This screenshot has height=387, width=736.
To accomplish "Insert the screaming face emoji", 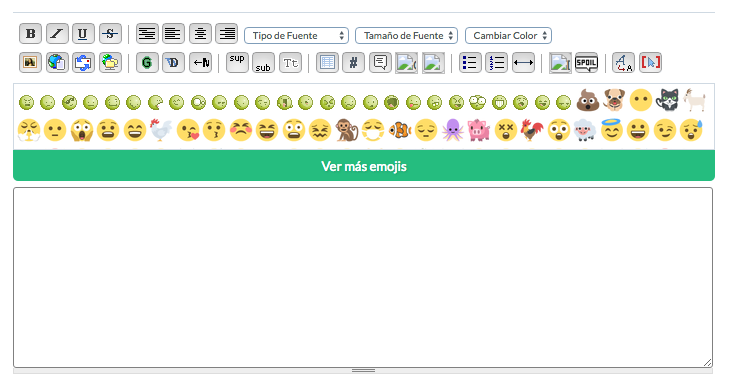I will 82,130.
